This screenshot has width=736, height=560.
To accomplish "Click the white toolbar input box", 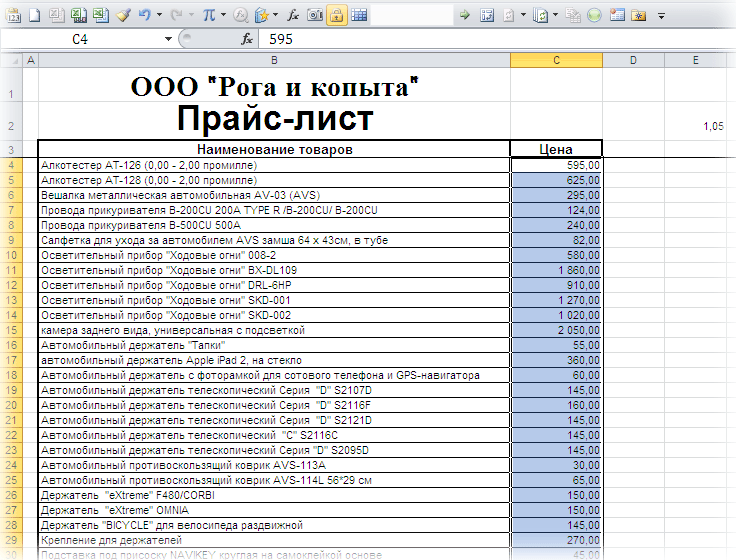I will click(412, 15).
